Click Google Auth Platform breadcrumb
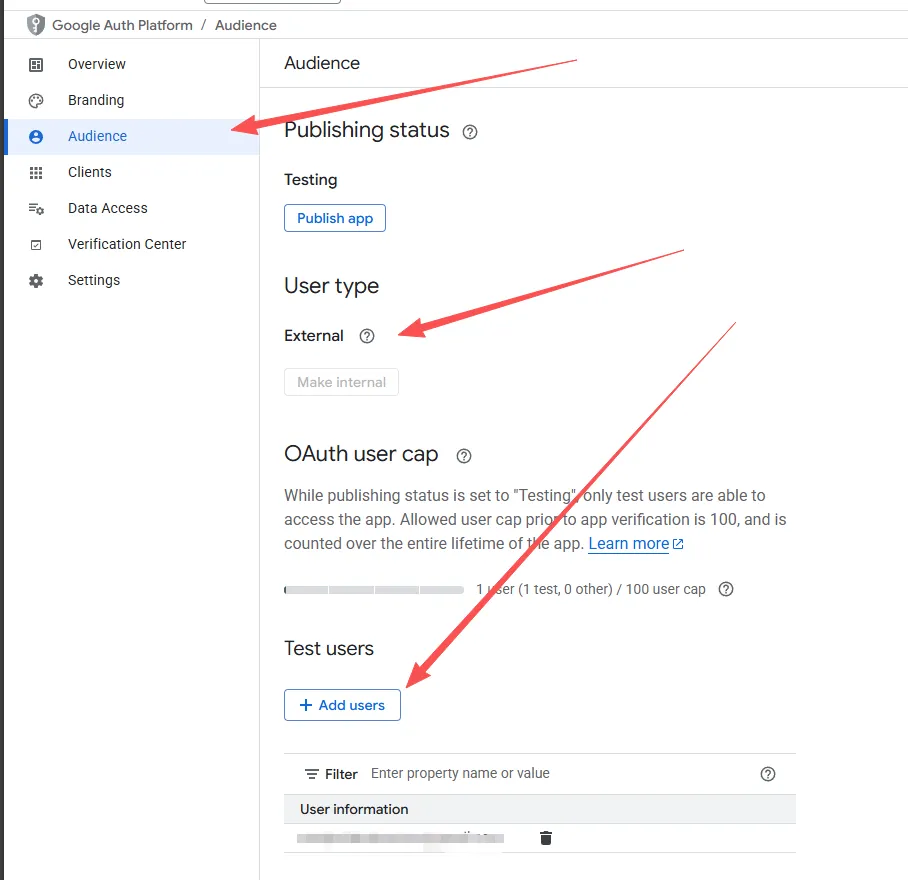The width and height of the screenshot is (908, 880). click(x=122, y=25)
